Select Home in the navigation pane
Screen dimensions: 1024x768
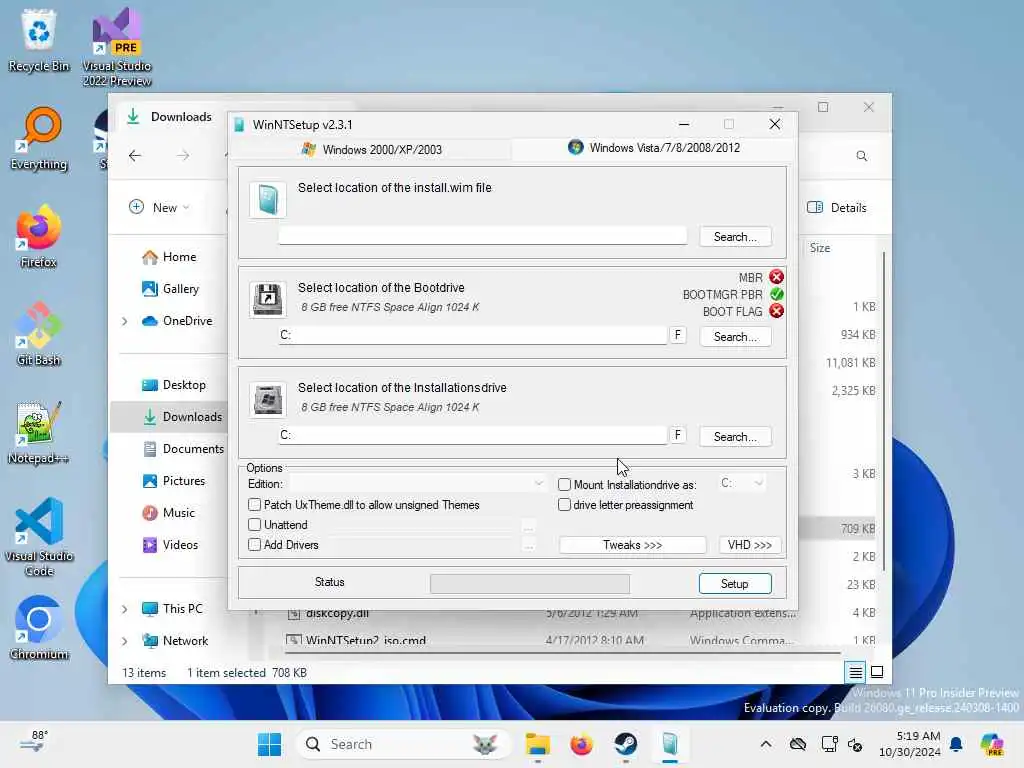[x=169, y=257]
